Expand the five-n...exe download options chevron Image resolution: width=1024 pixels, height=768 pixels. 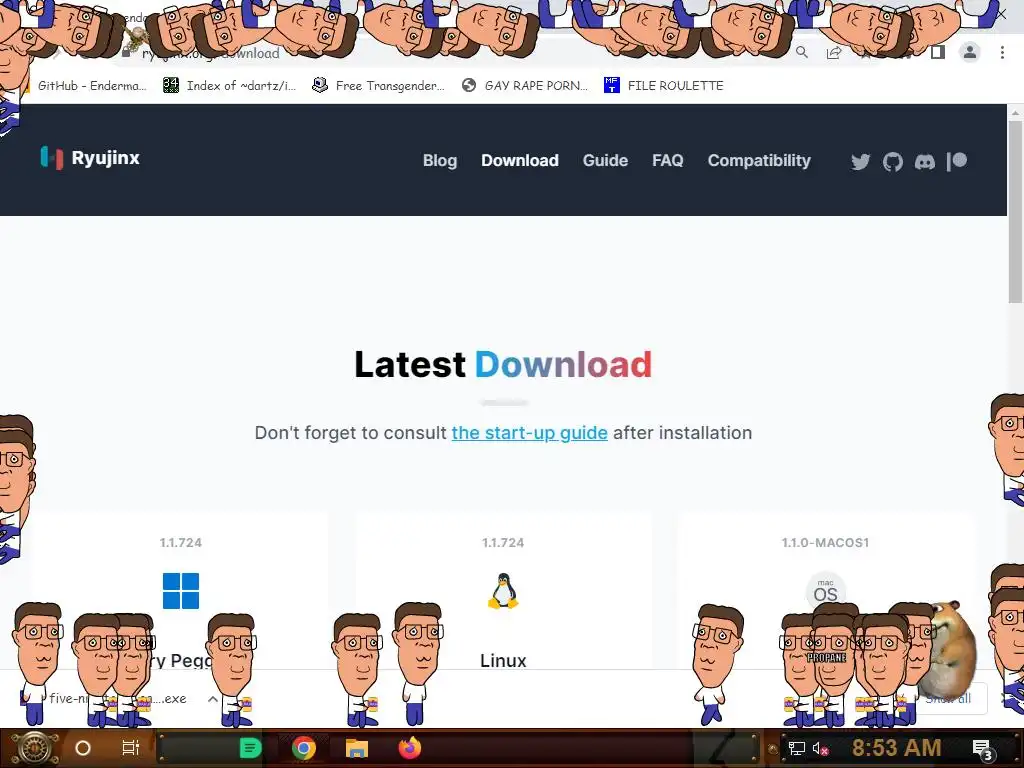[x=212, y=699]
